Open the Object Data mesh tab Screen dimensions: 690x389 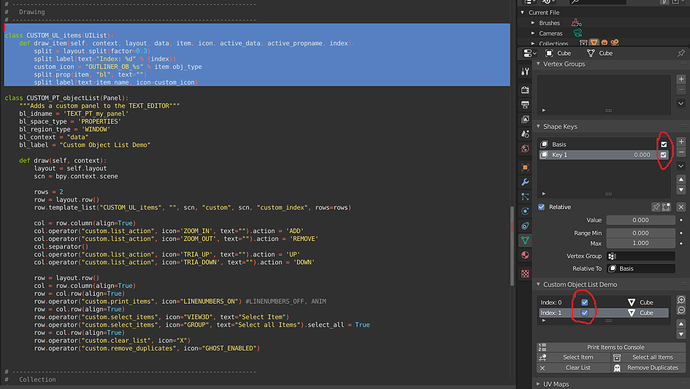pyautogui.click(x=525, y=240)
